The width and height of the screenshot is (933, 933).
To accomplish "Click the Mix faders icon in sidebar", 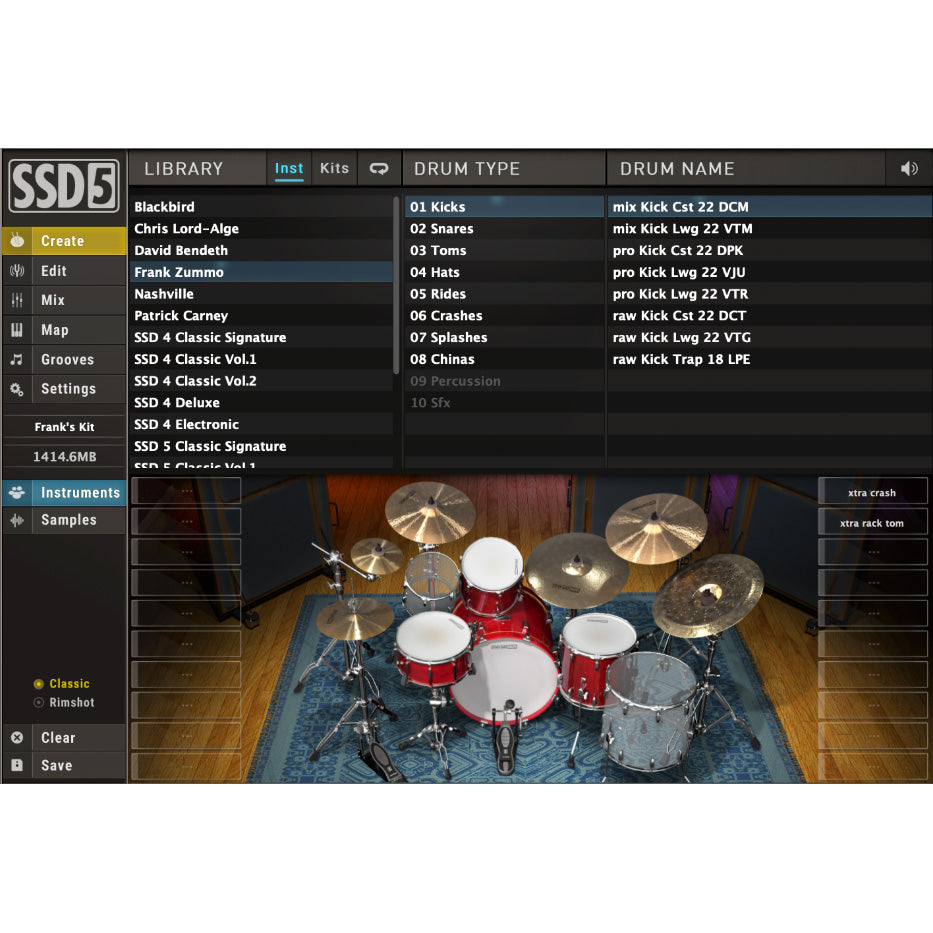I will coord(17,300).
